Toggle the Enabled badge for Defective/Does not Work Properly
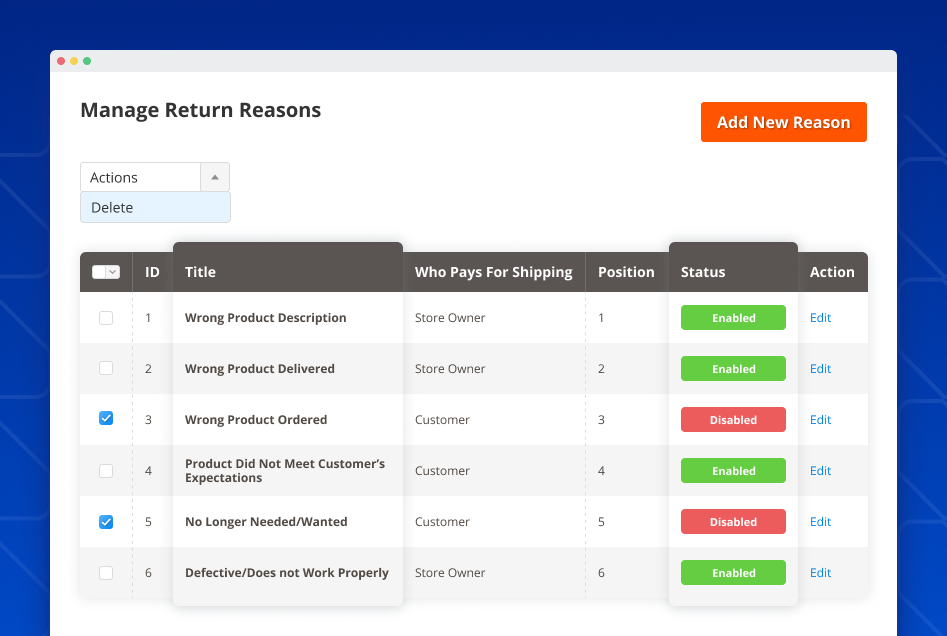The image size is (947, 636). pos(733,572)
